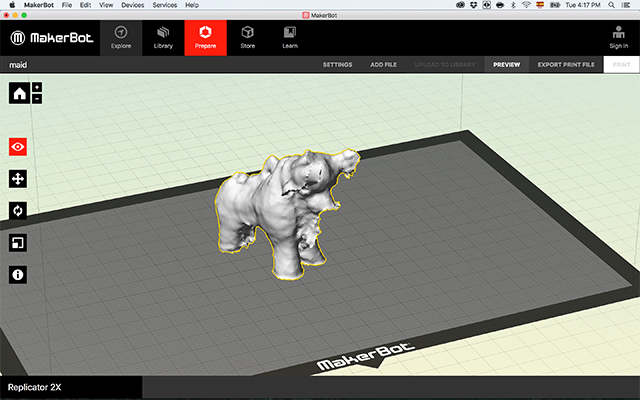640x400 pixels.
Task: Open Settings in the toolbar
Action: pyautogui.click(x=337, y=64)
